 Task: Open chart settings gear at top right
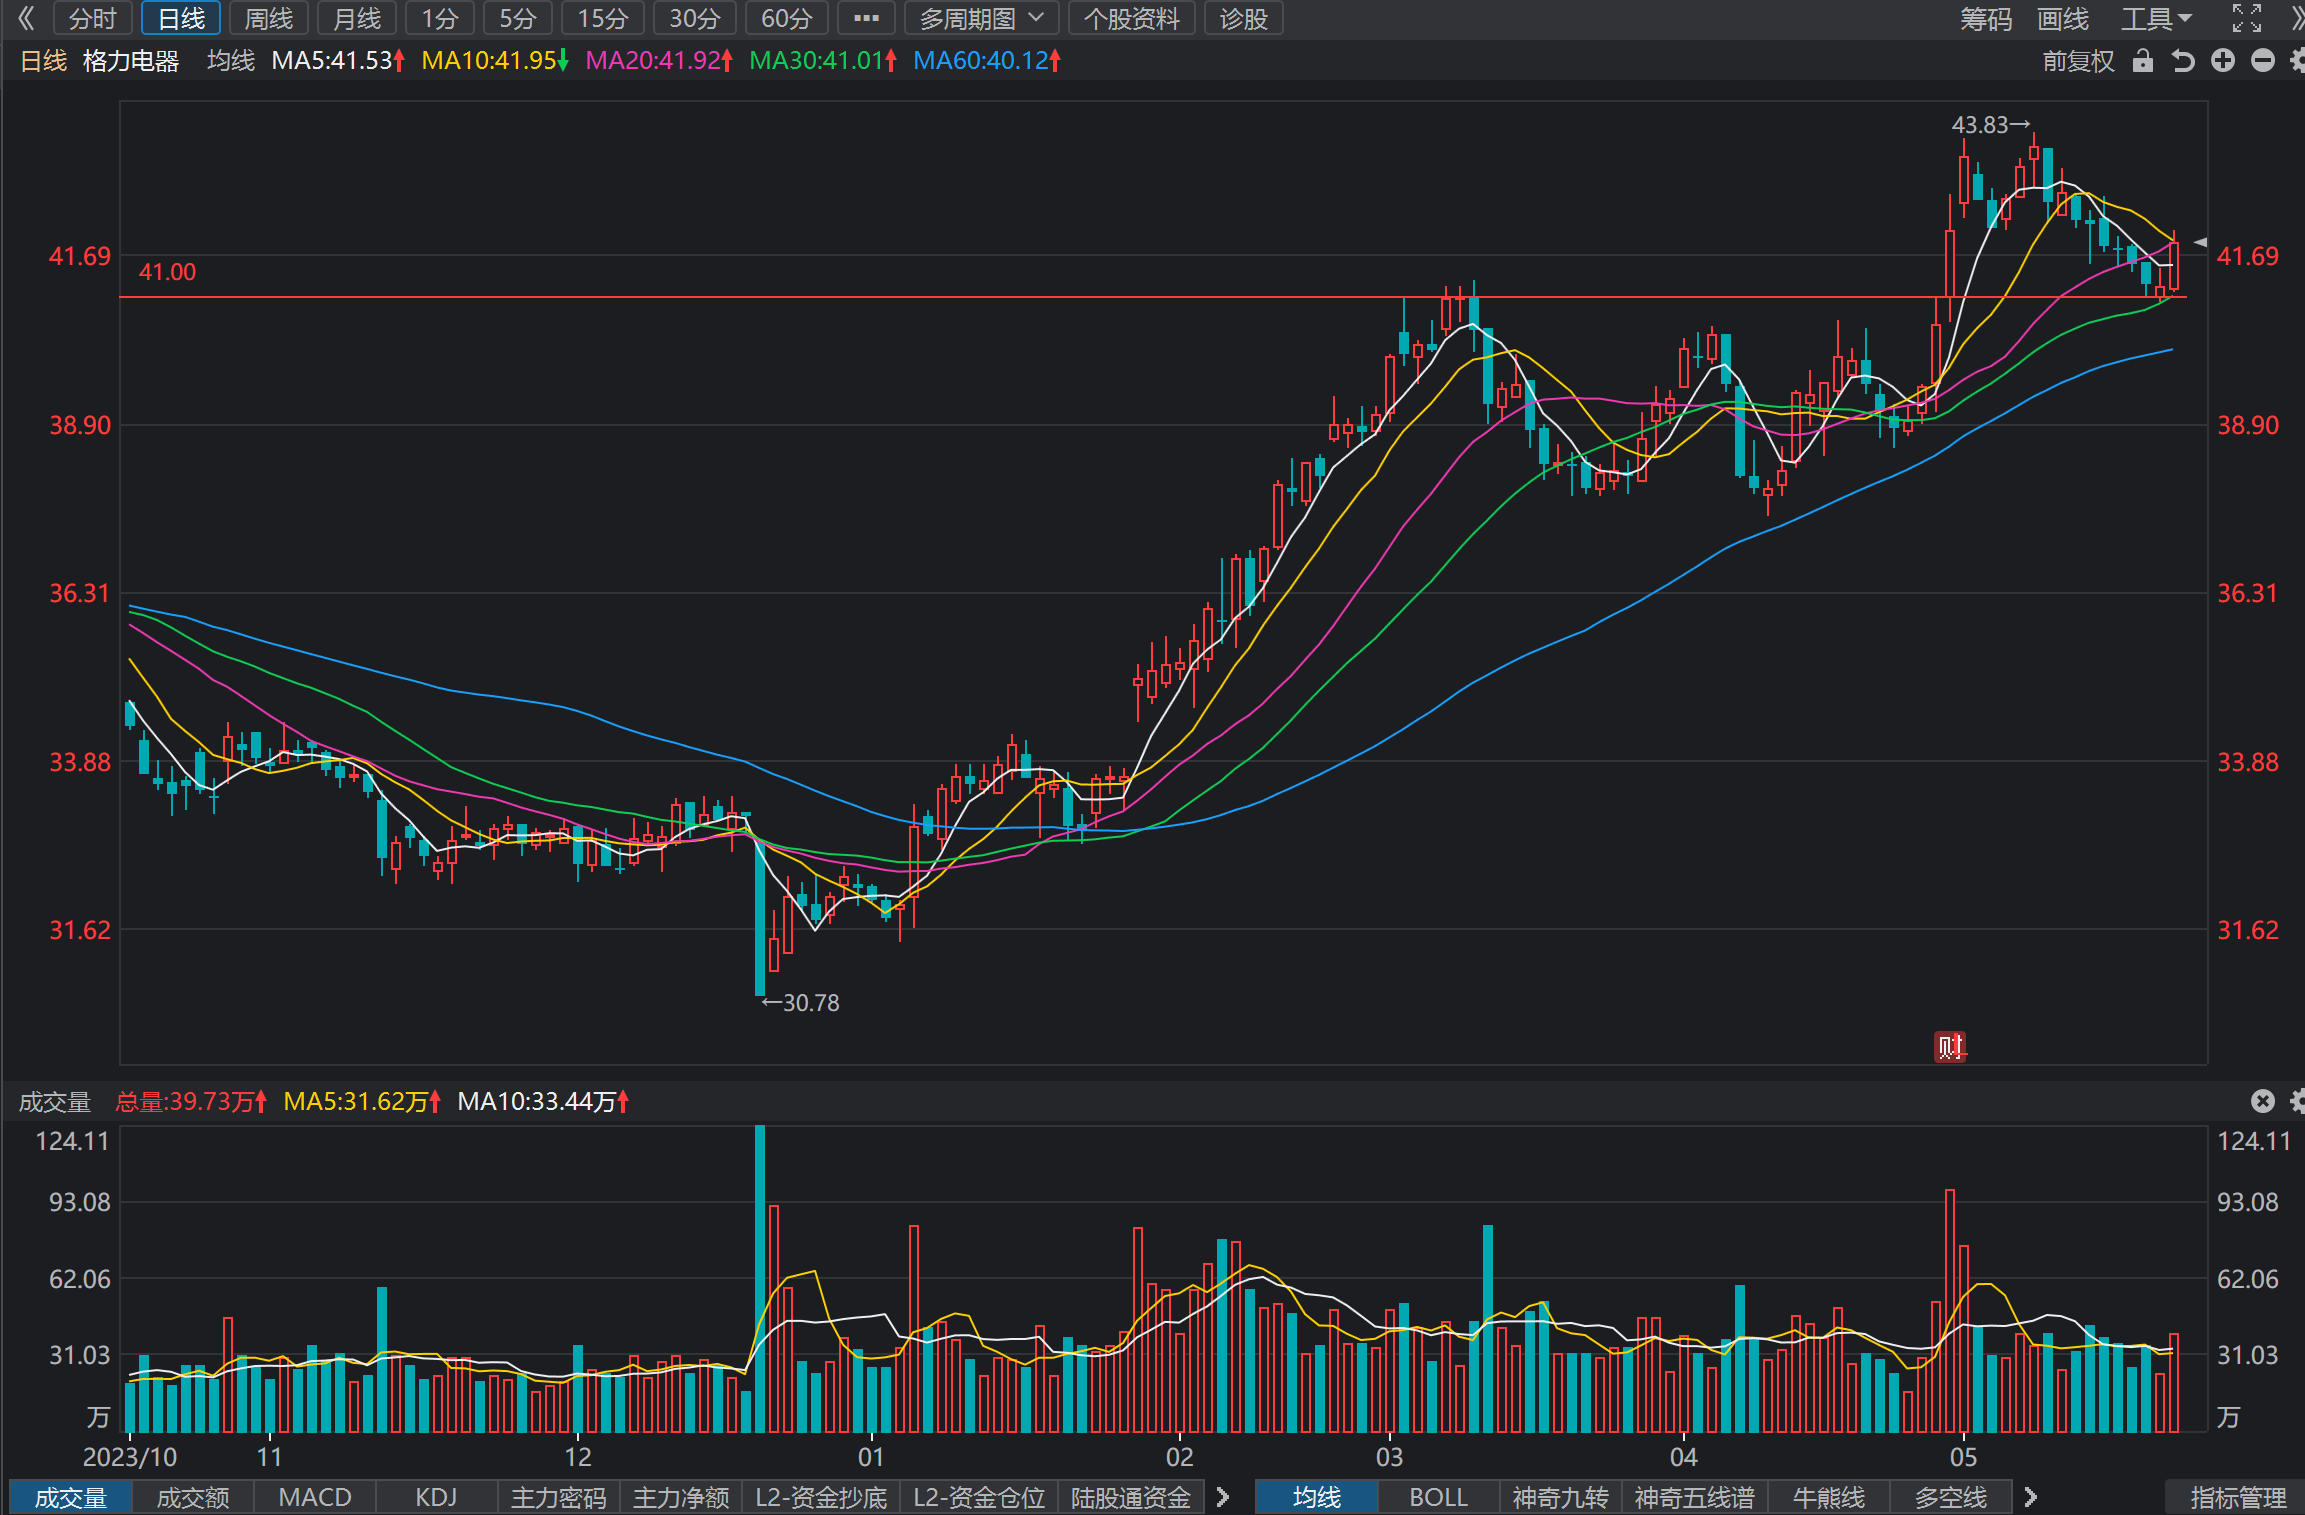pos(2297,61)
